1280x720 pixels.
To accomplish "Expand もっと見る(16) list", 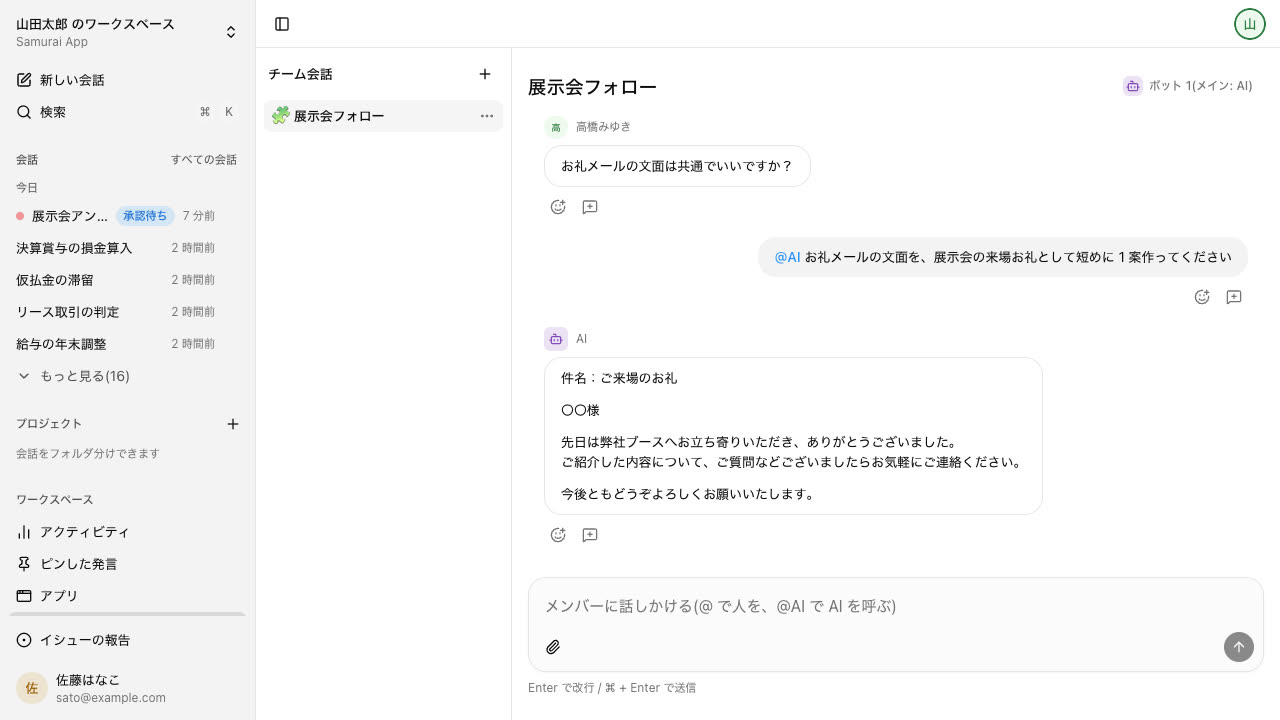I will tap(74, 376).
